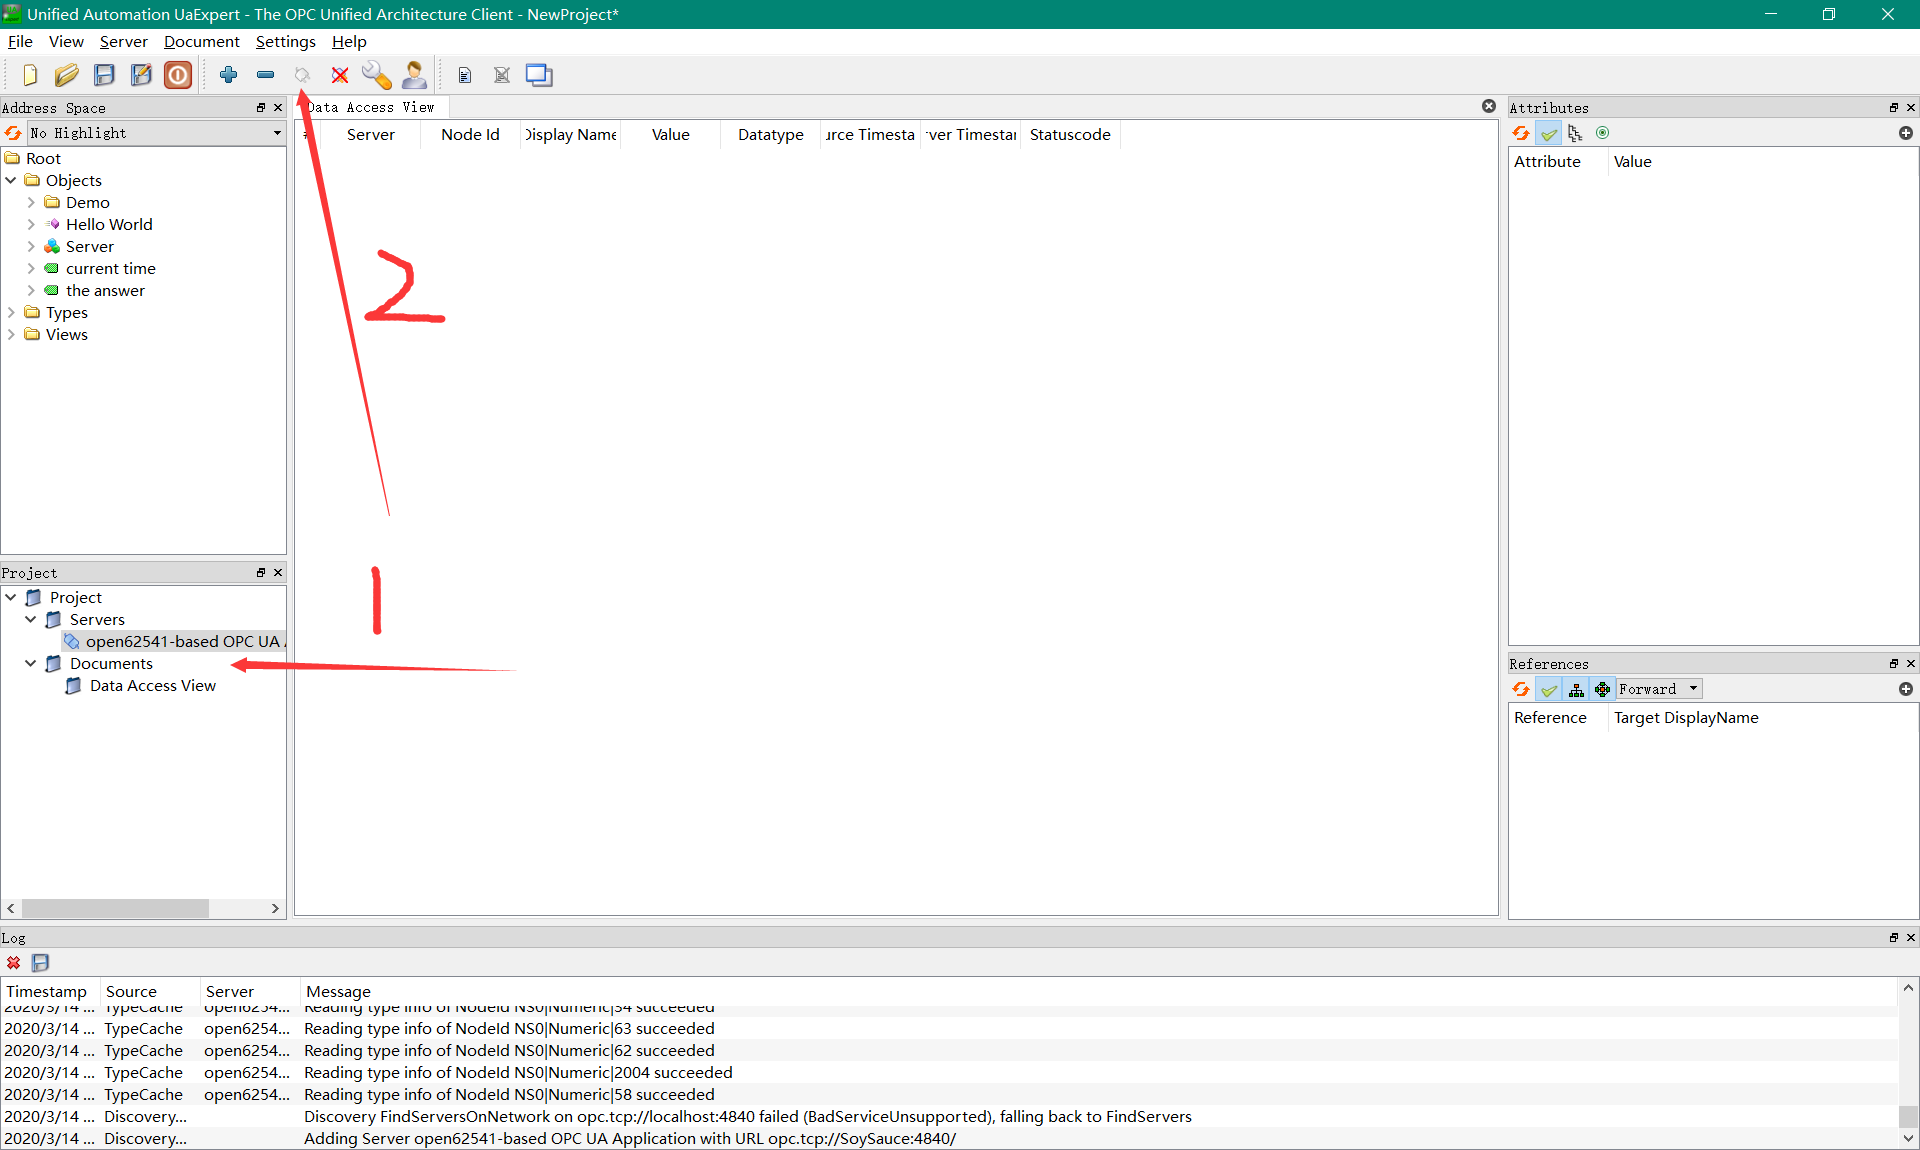The image size is (1920, 1150).
Task: Click the Project panel horizontal scrollbar
Action: point(115,908)
